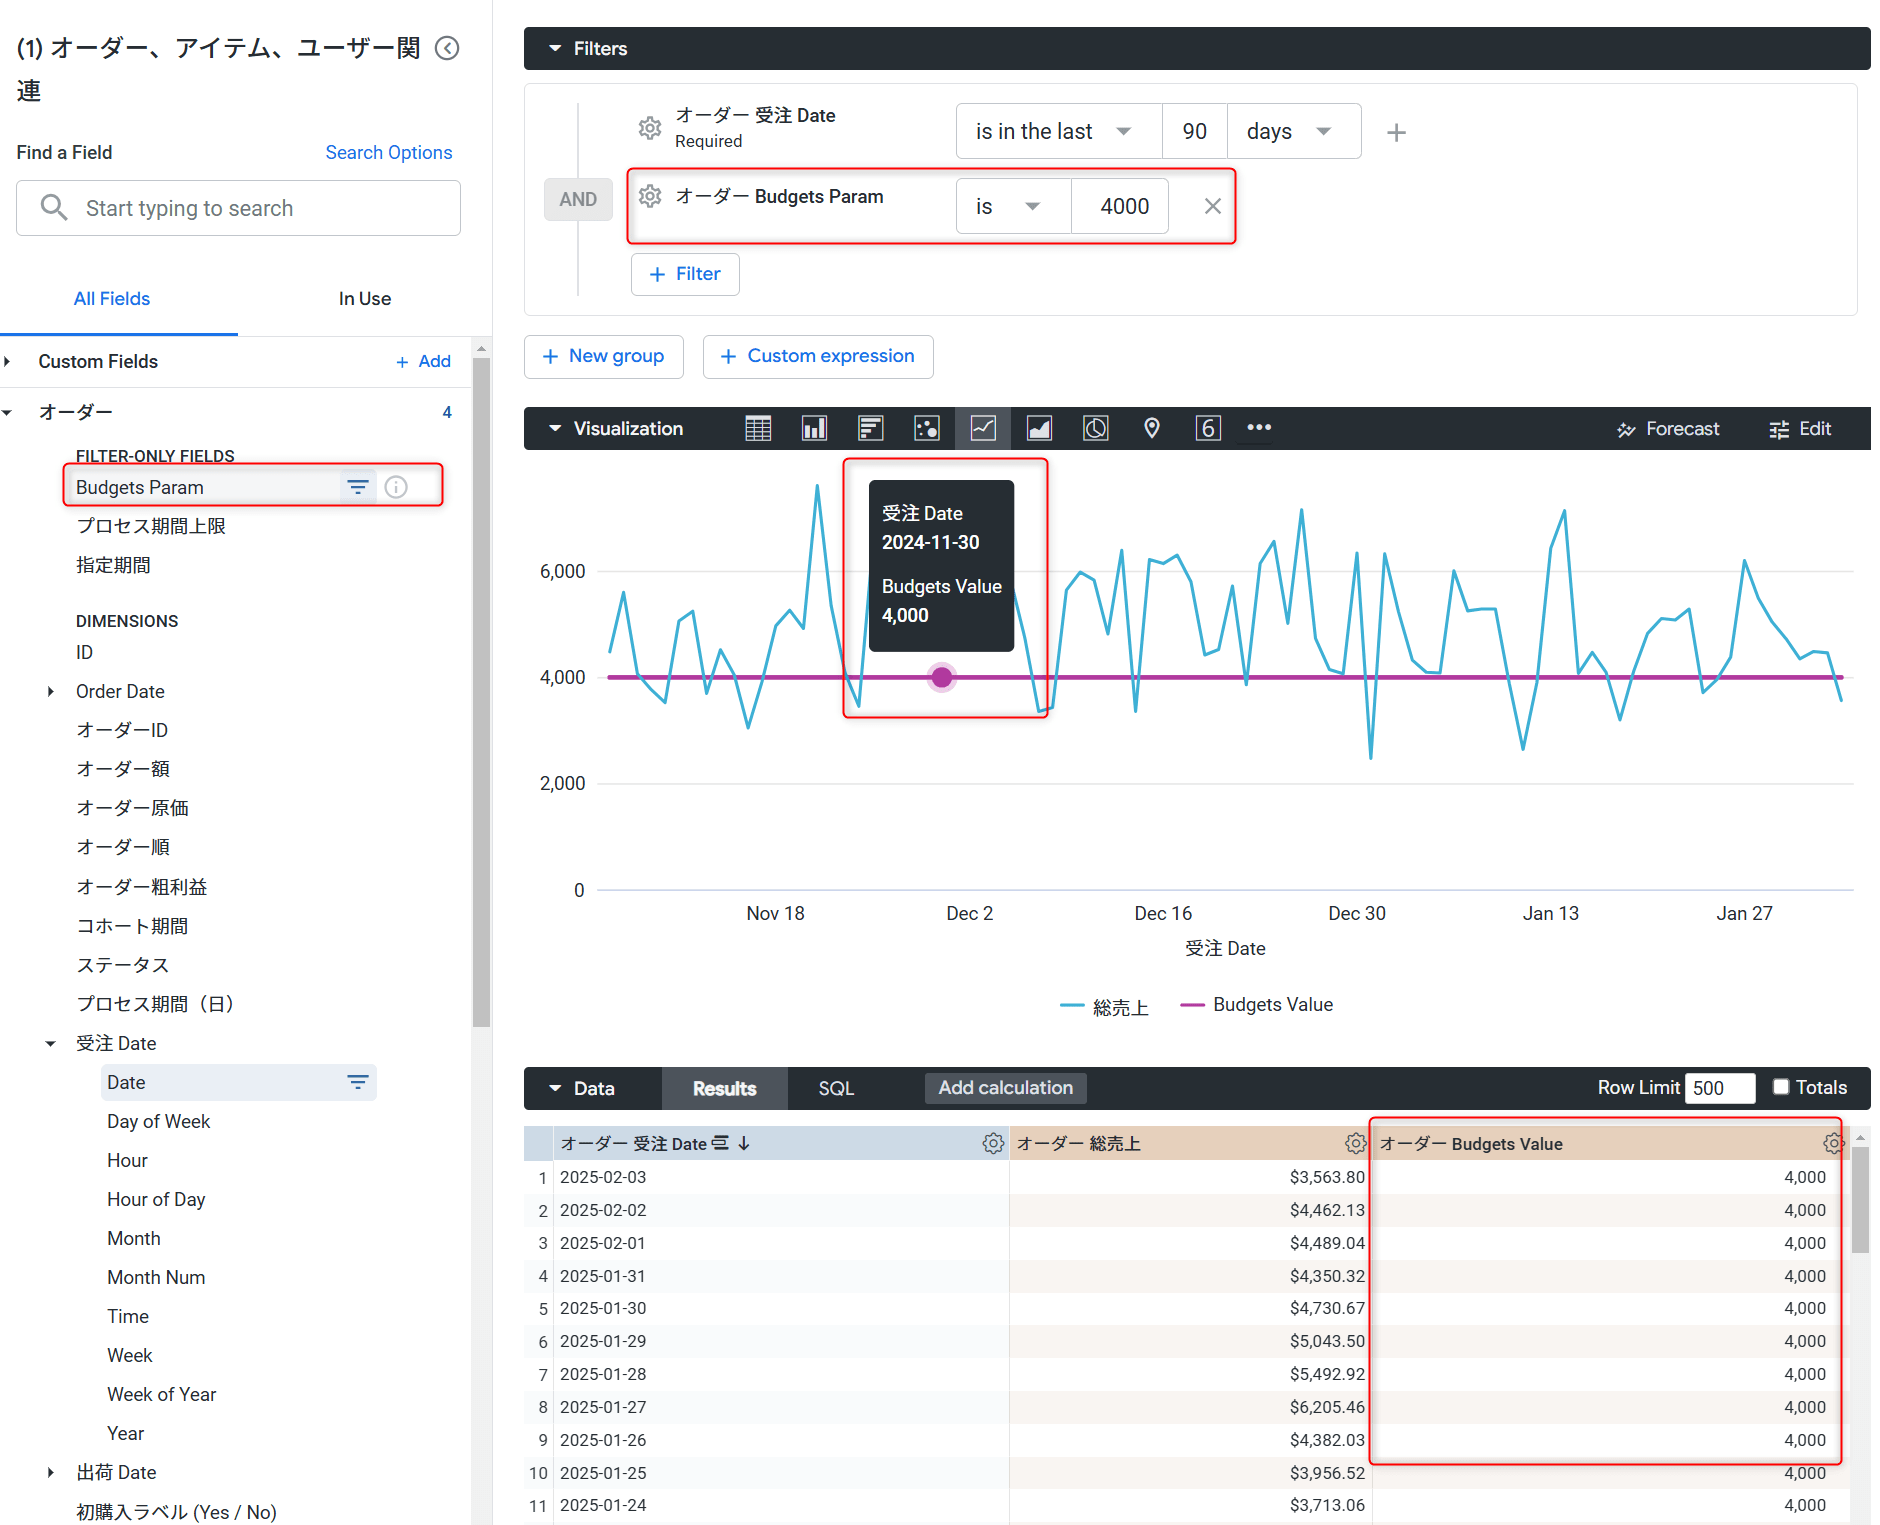Open gear settings for 受注 Date filter
This screenshot has height=1525, width=1880.
click(x=650, y=128)
